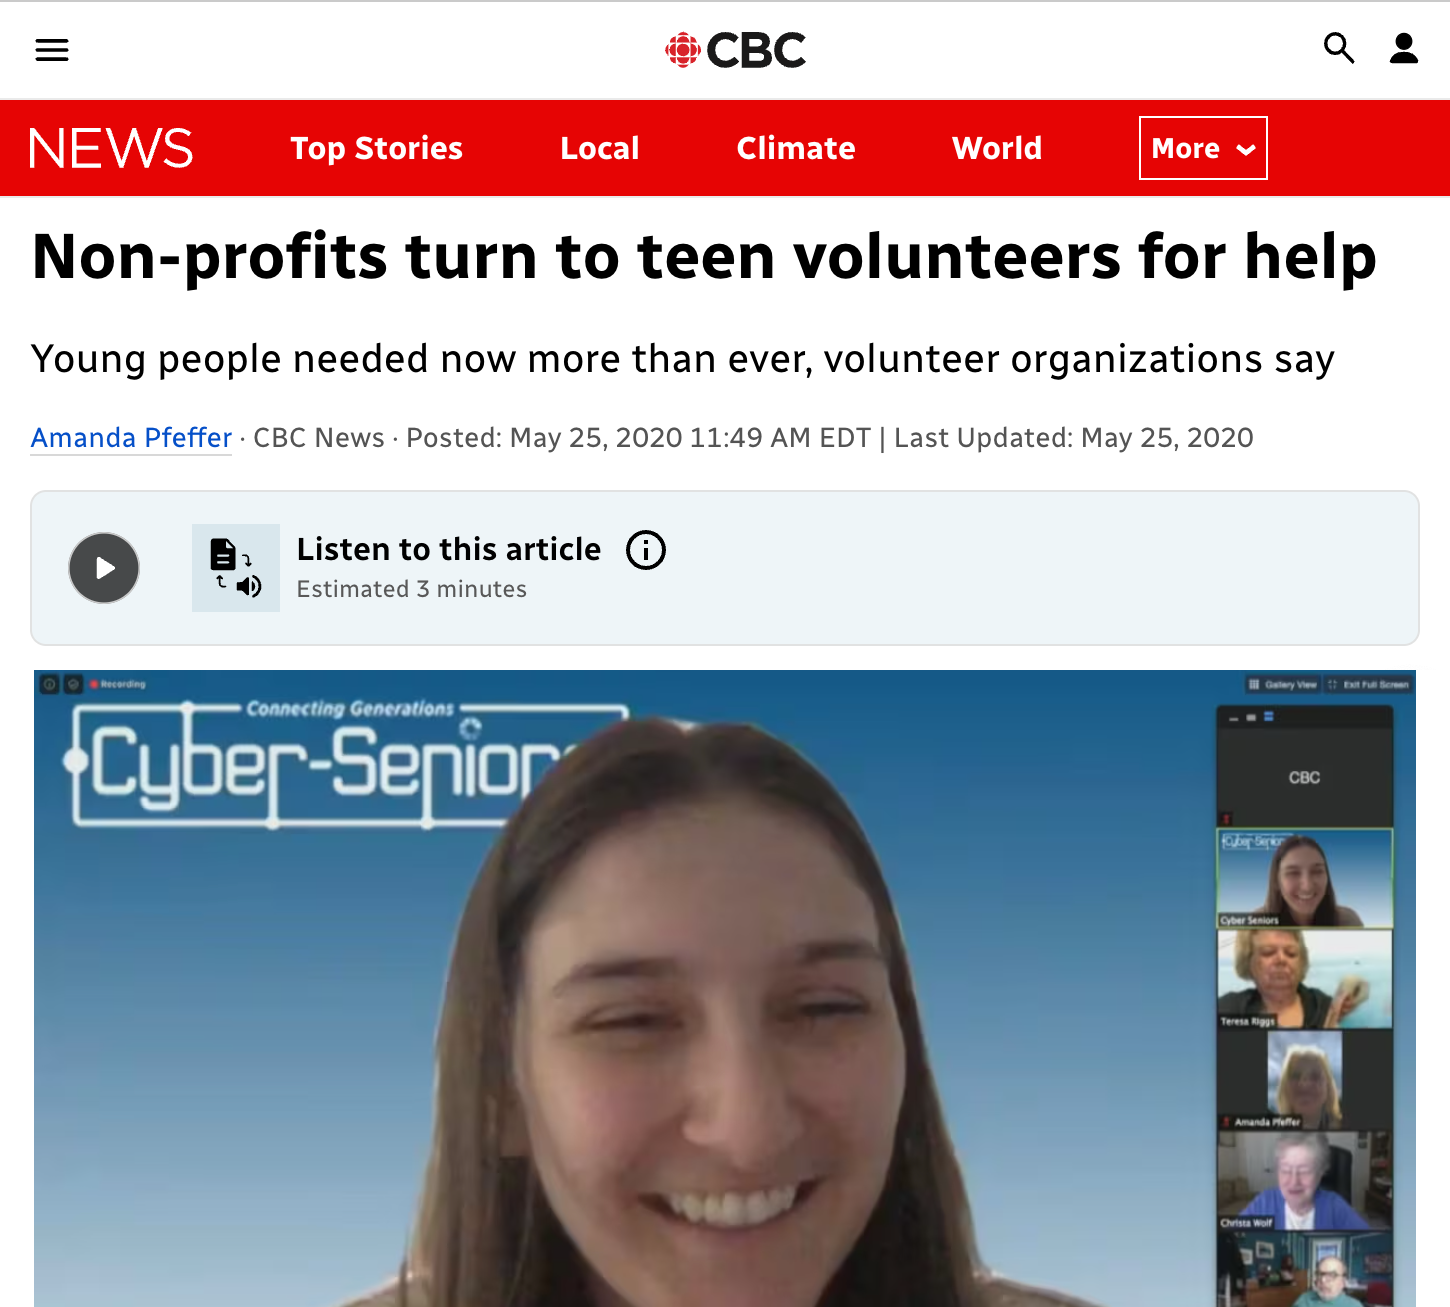
Task: Expand the More dropdown menu
Action: point(1203,148)
